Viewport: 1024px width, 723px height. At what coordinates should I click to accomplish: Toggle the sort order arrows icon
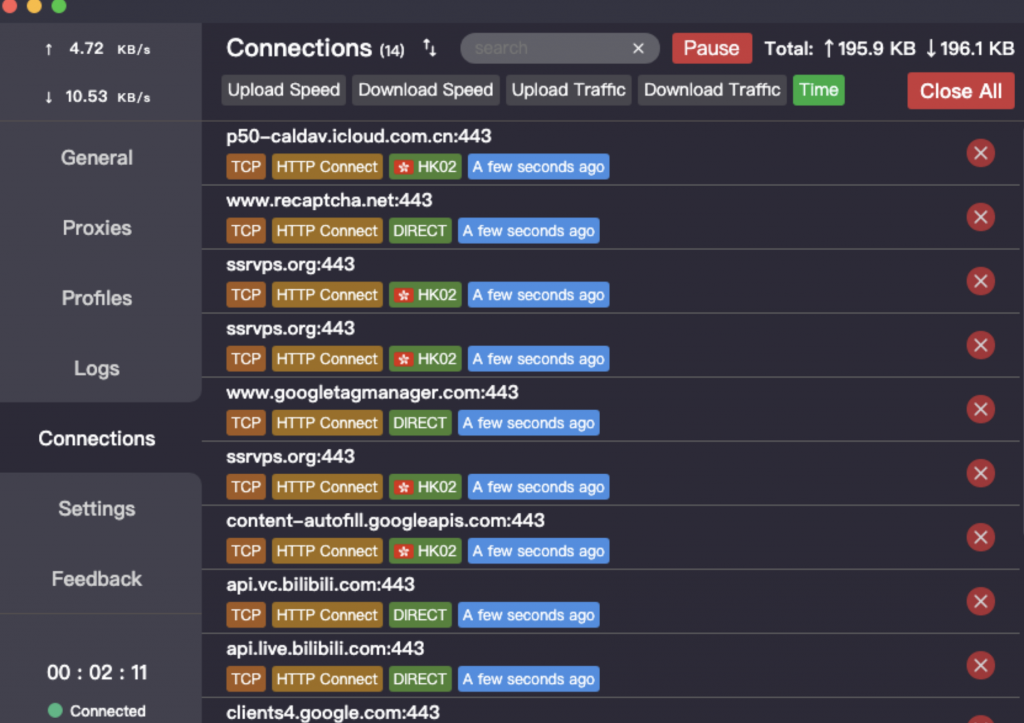click(429, 48)
